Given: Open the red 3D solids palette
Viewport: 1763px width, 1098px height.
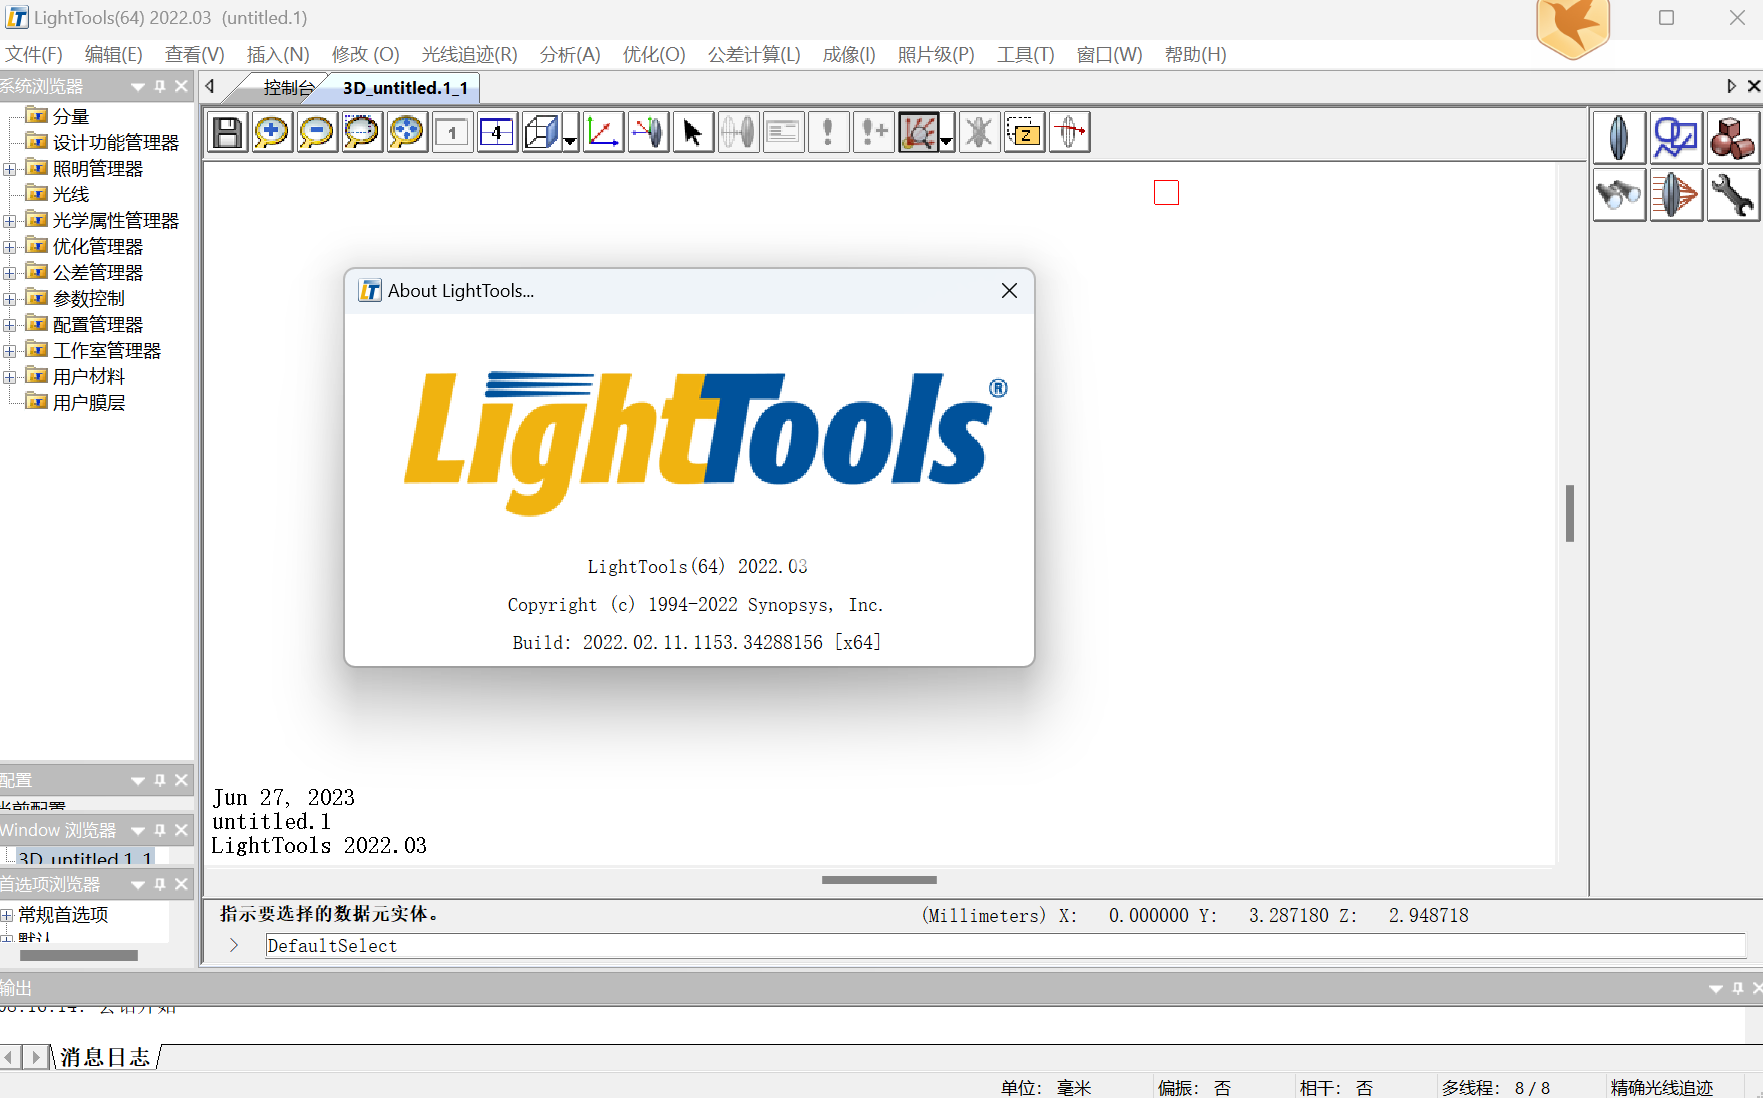Looking at the screenshot, I should tap(1733, 138).
